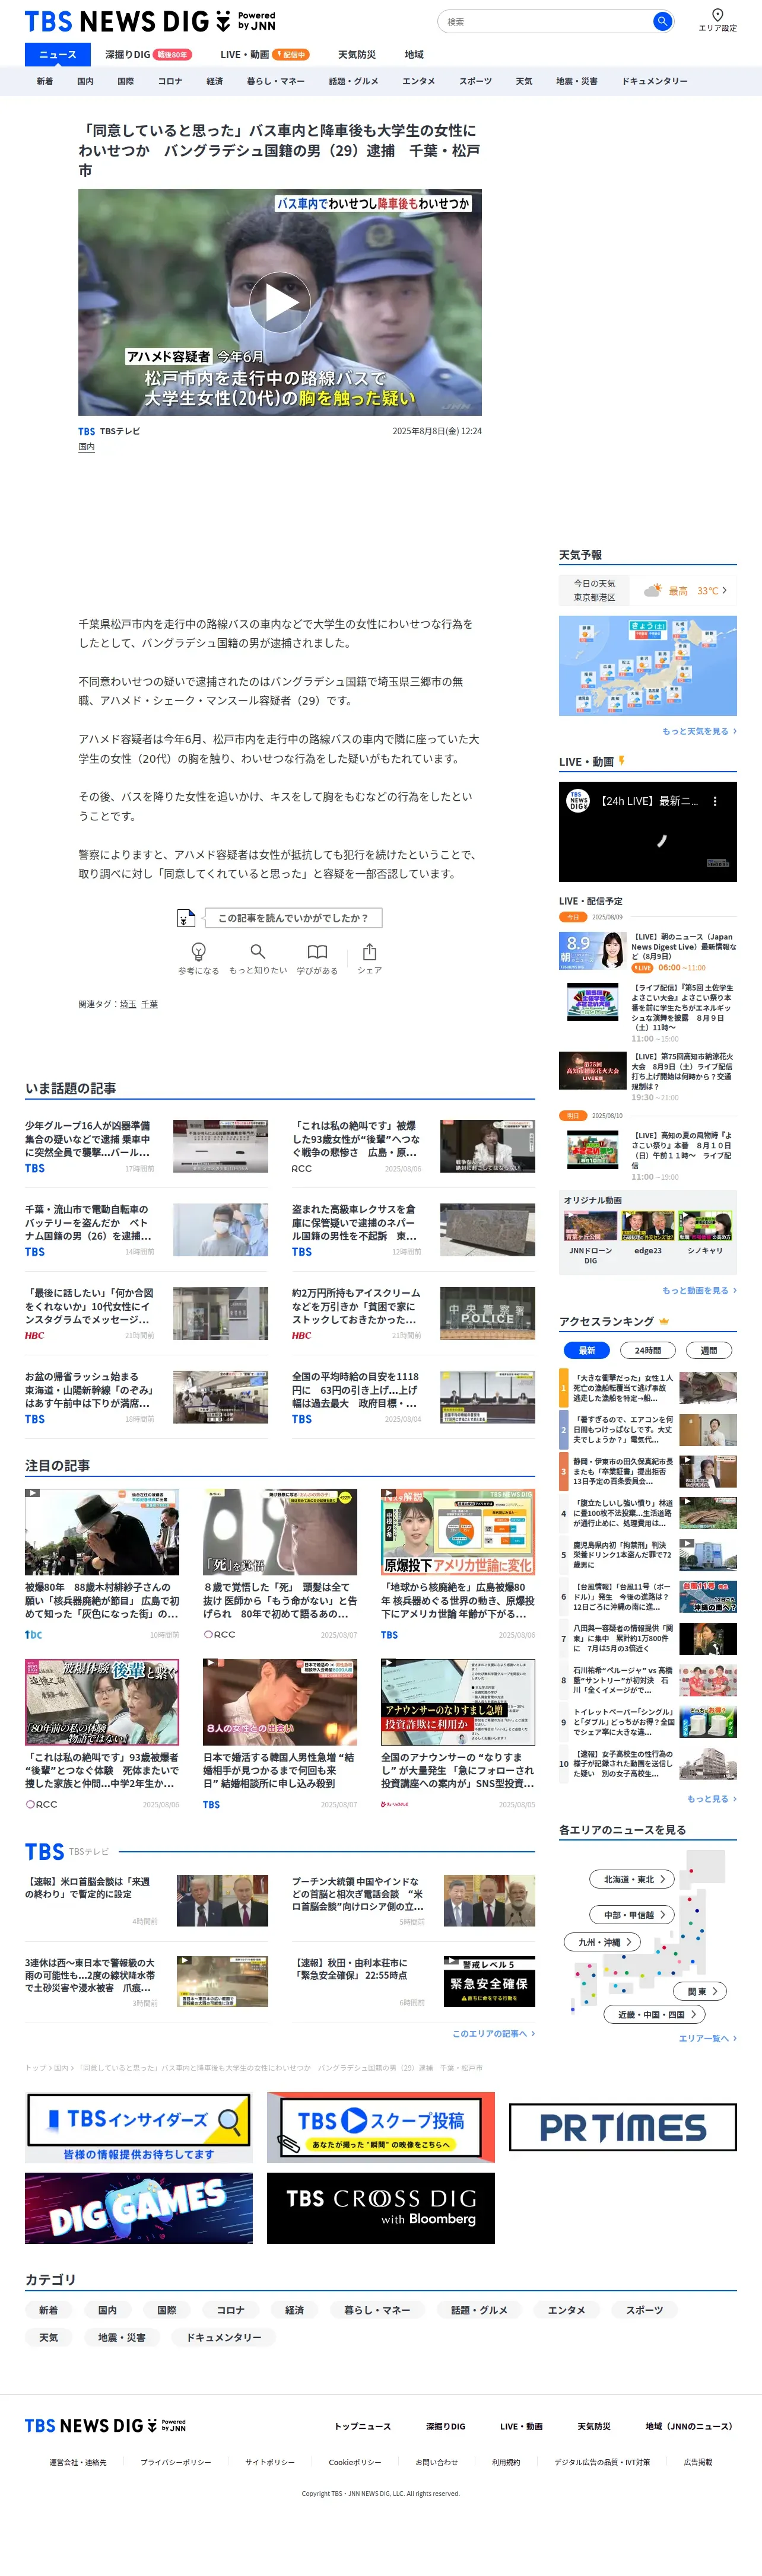Open the 近畿・中国・四国 area button
Screen dimensions: 762x2576
pyautogui.click(x=654, y=2014)
